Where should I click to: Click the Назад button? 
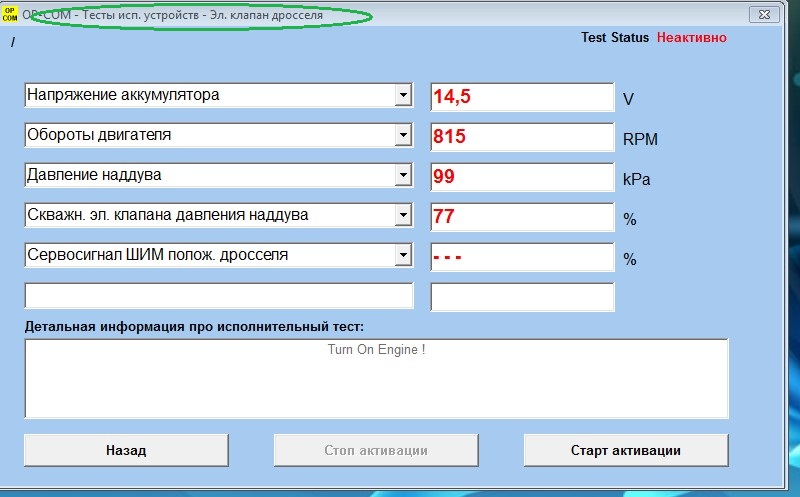[126, 450]
